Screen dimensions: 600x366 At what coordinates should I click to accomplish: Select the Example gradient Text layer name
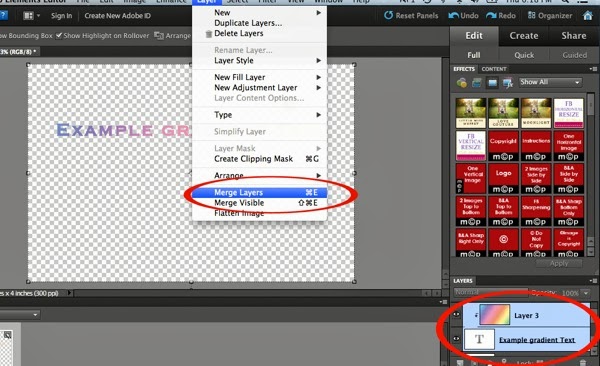click(537, 340)
